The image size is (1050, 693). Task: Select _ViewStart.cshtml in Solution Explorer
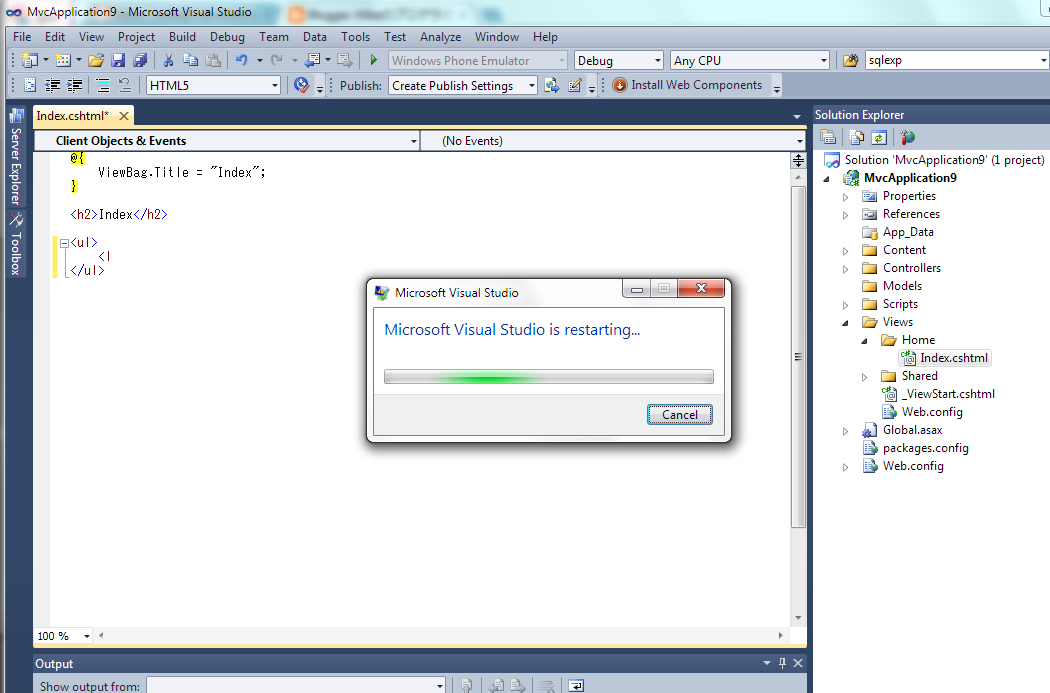(x=948, y=394)
